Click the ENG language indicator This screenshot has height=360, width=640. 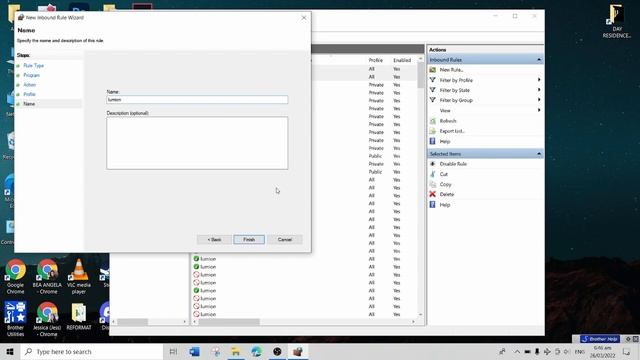[579, 351]
